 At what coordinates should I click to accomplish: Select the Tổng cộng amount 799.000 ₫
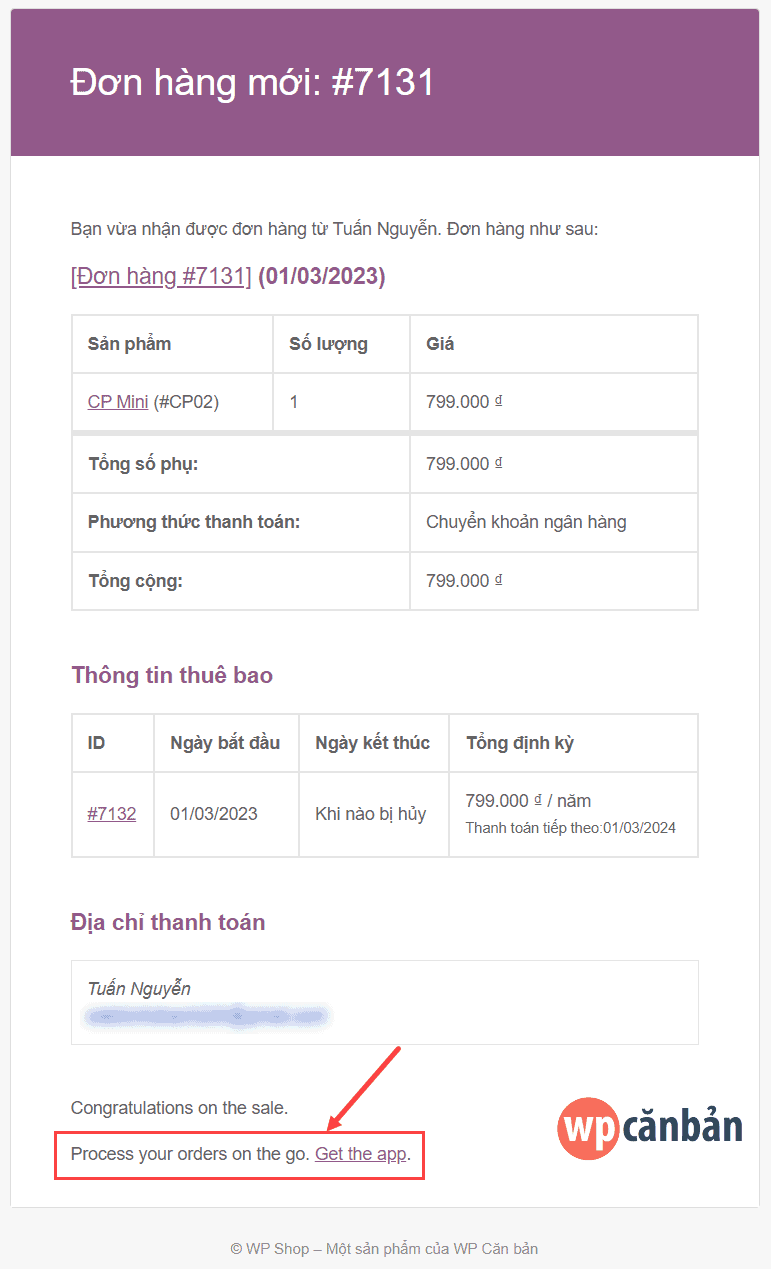(x=464, y=581)
